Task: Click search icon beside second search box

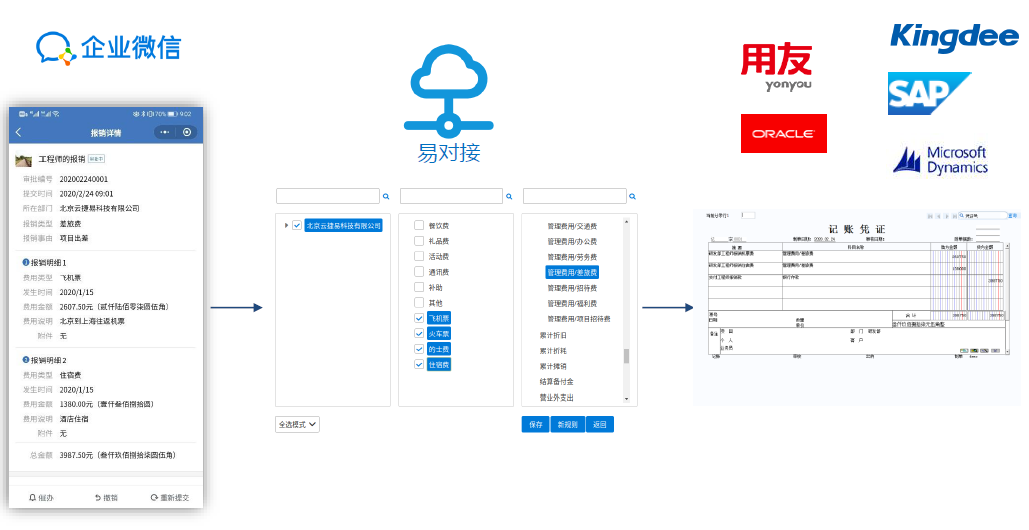Action: click(x=509, y=196)
